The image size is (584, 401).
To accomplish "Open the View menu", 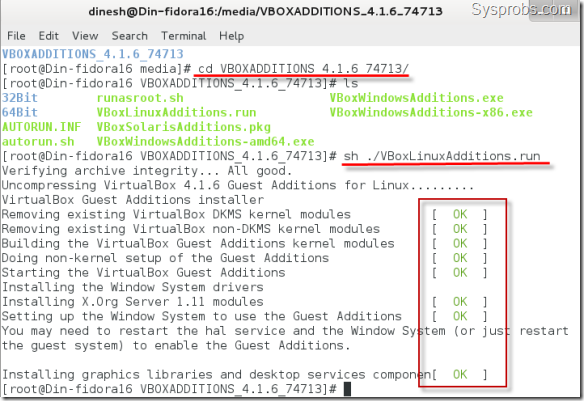I will pyautogui.click(x=85, y=36).
